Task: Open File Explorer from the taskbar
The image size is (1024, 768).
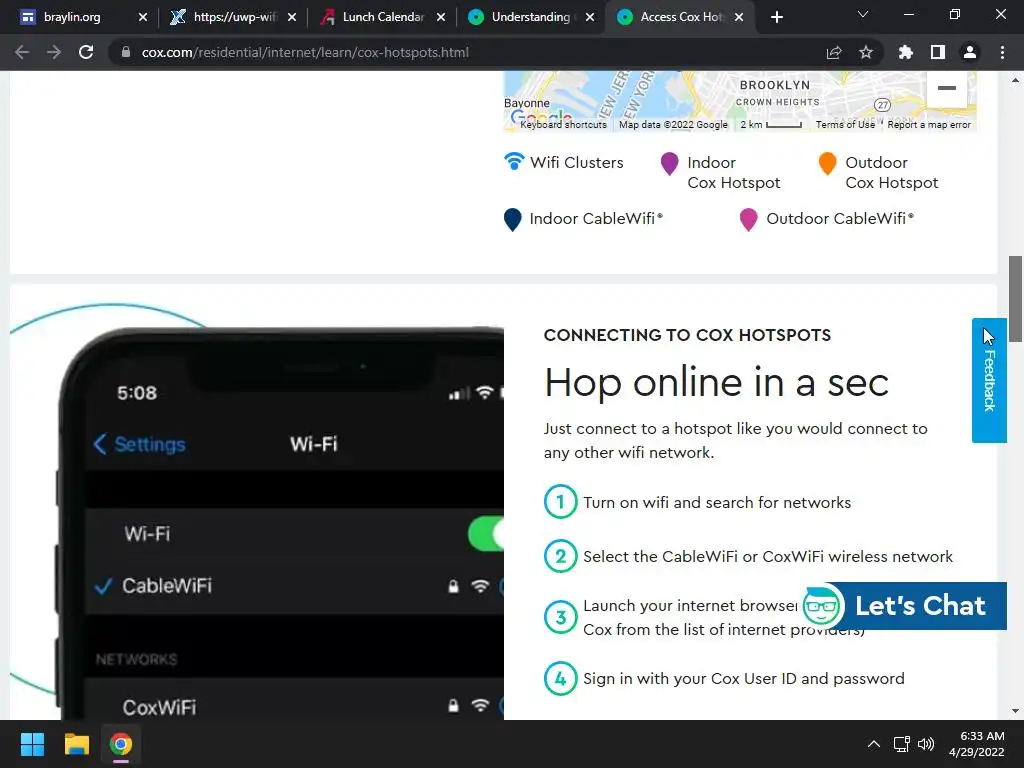Action: 76,744
